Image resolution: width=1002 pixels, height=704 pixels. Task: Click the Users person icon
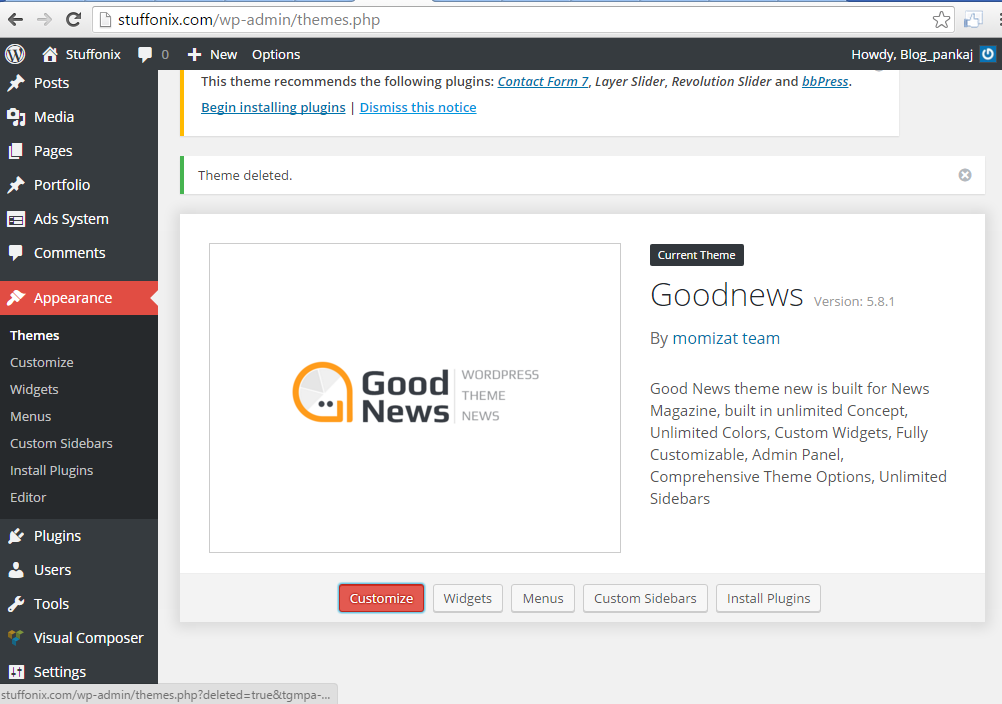pyautogui.click(x=16, y=570)
